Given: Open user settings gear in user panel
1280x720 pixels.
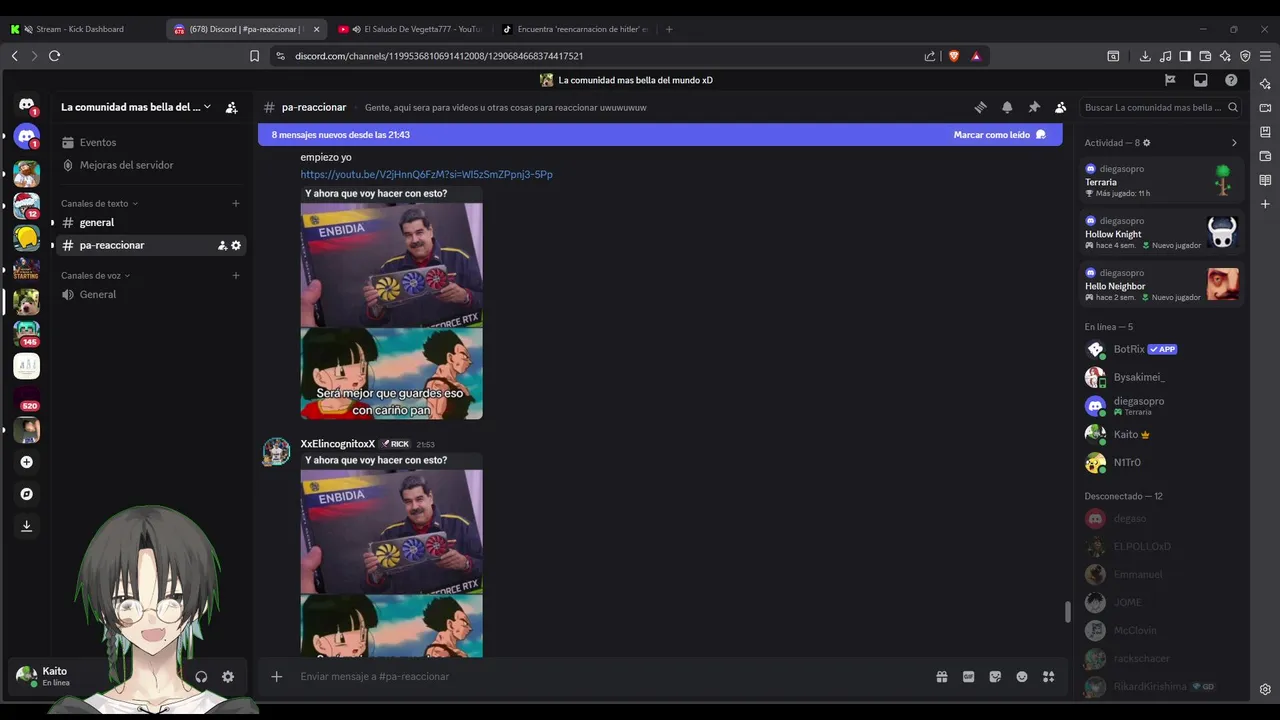Looking at the screenshot, I should tap(228, 677).
